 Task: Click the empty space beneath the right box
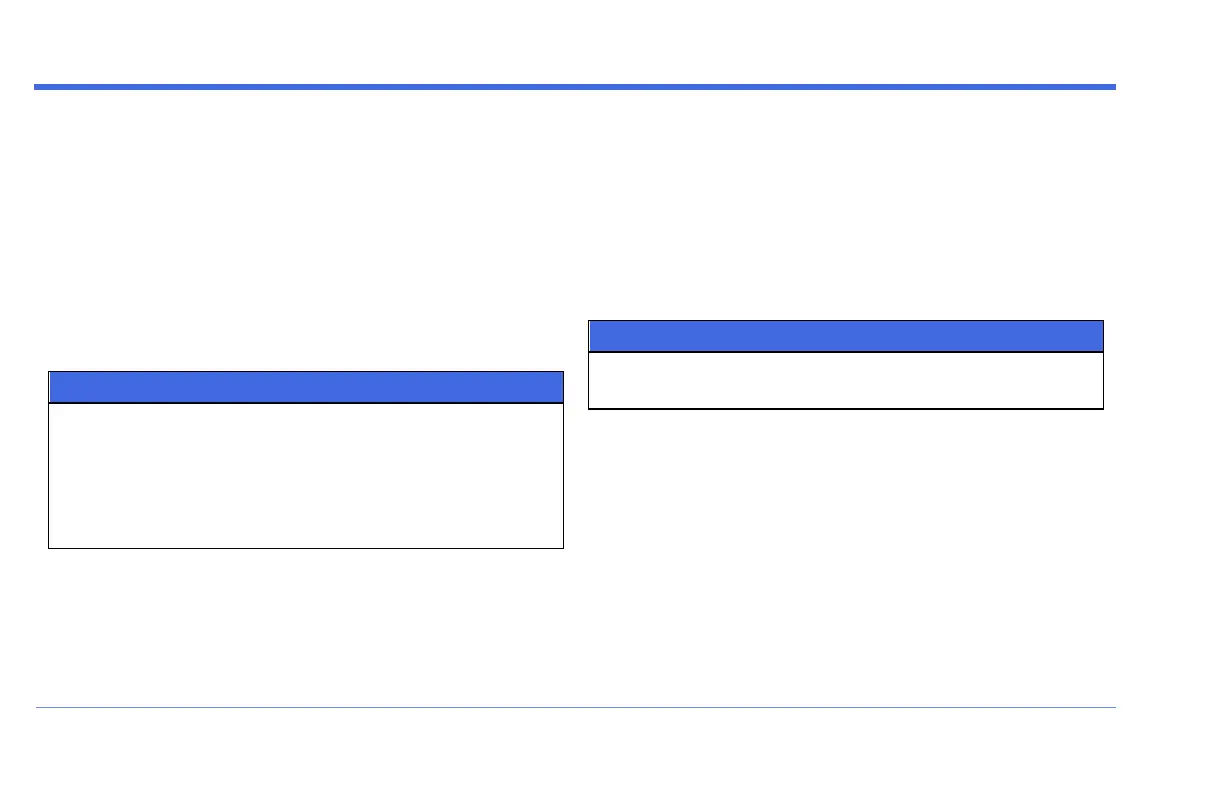(845, 550)
